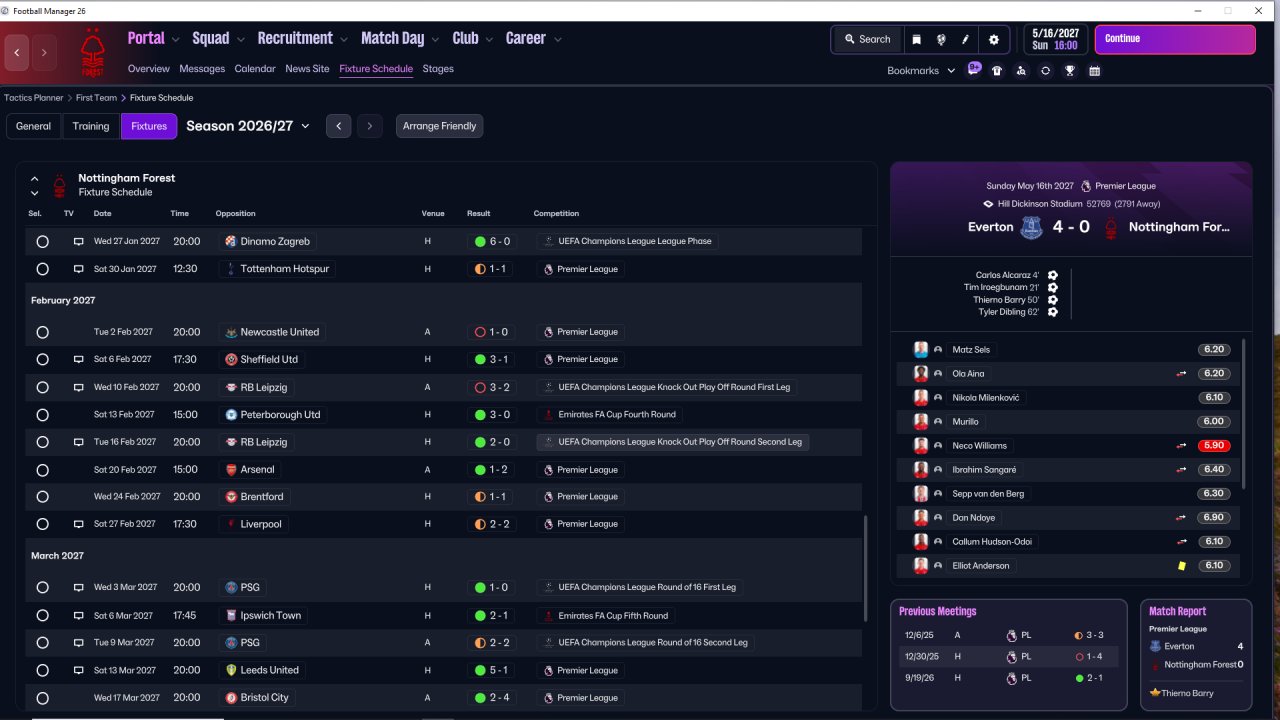Click the trophy shortcut icon

click(x=1070, y=71)
